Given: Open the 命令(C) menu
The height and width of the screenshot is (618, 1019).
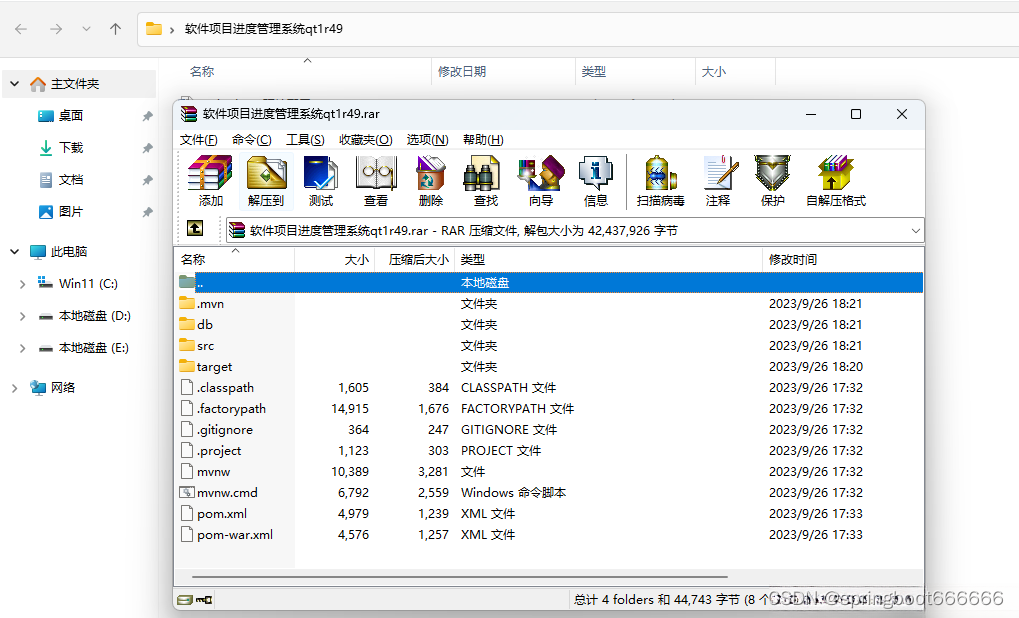Looking at the screenshot, I should [x=252, y=140].
